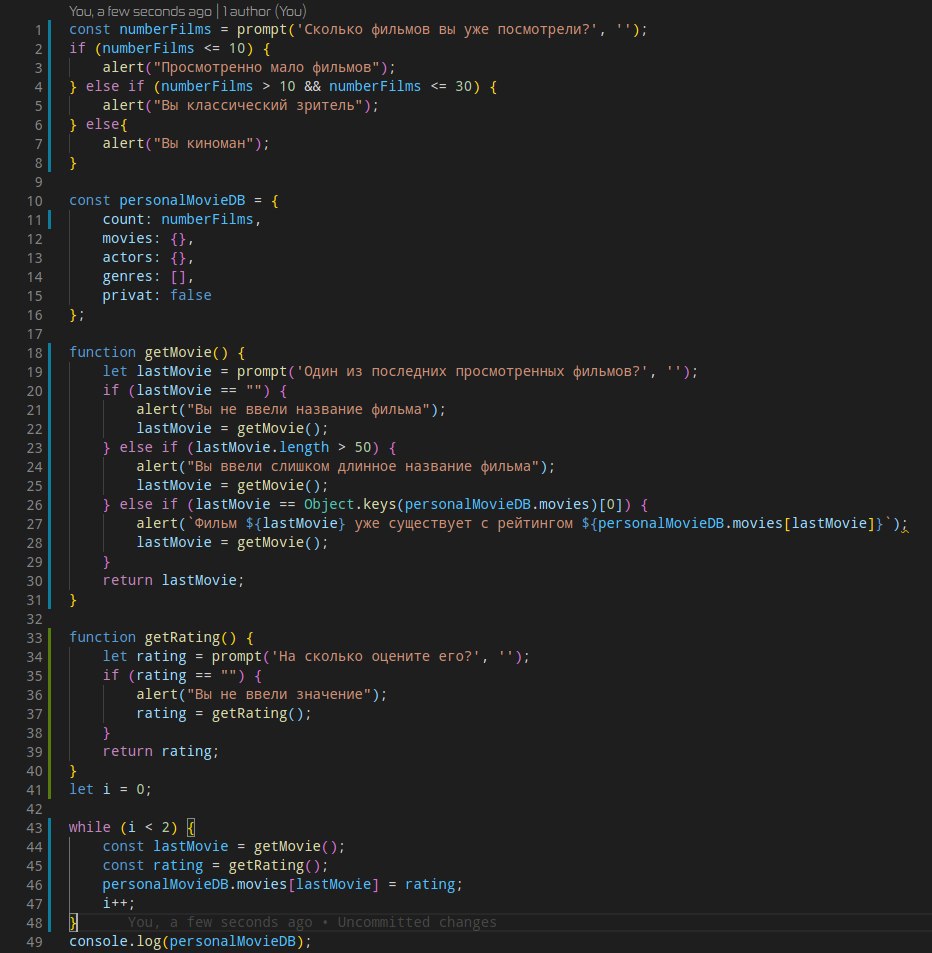Select line number 1 in the gutter

pyautogui.click(x=38, y=30)
